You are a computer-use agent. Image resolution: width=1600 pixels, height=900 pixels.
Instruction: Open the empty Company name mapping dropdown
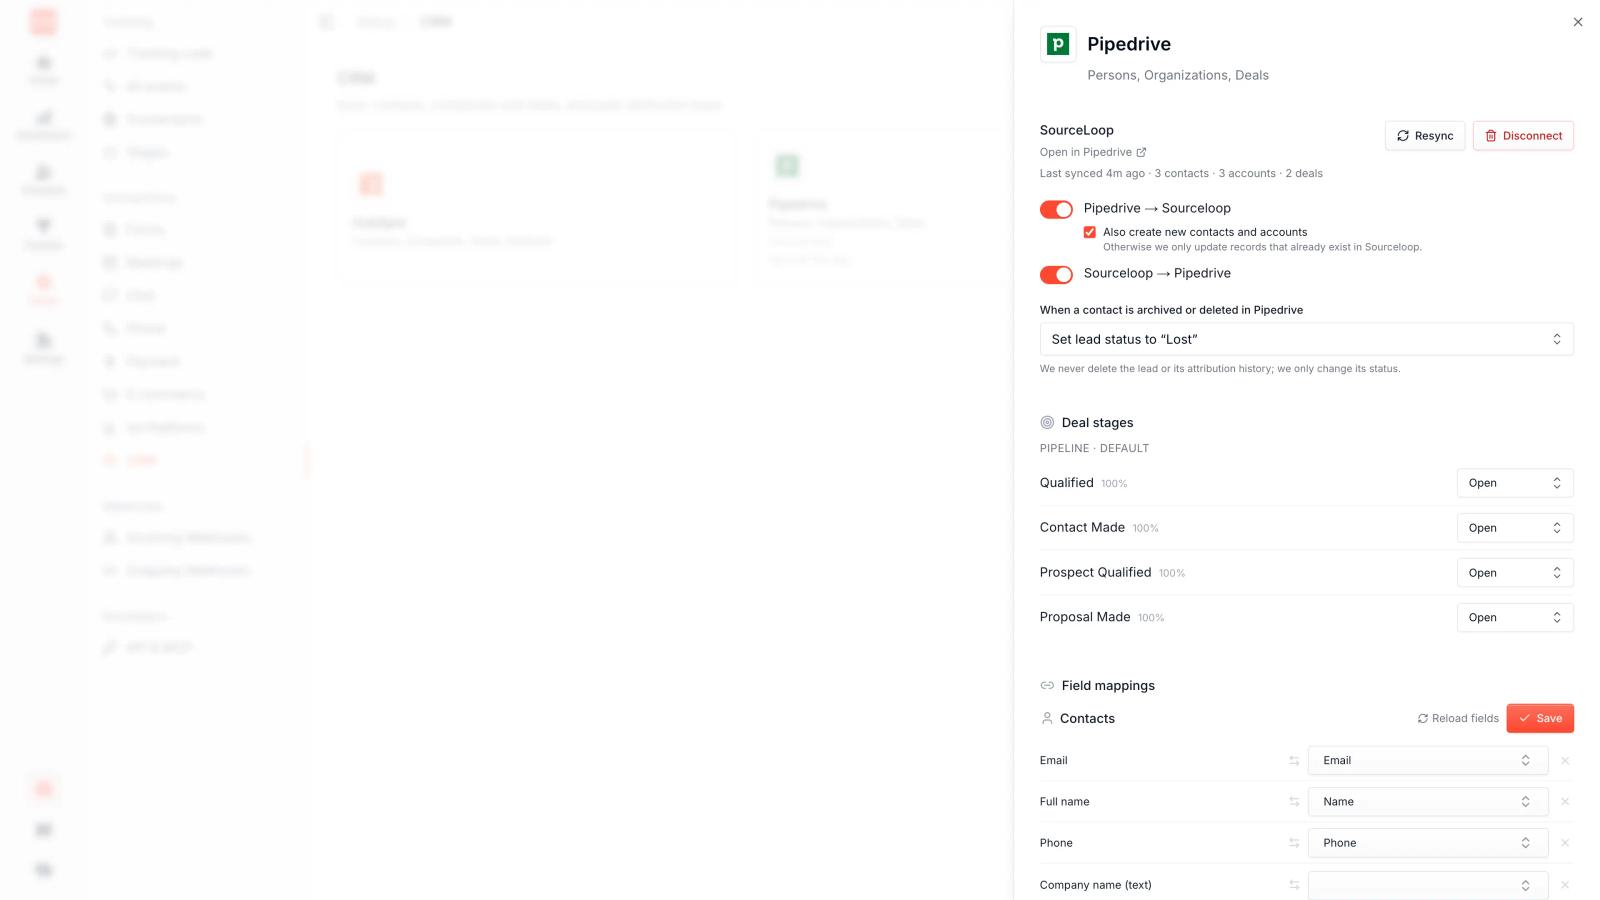coord(1428,885)
